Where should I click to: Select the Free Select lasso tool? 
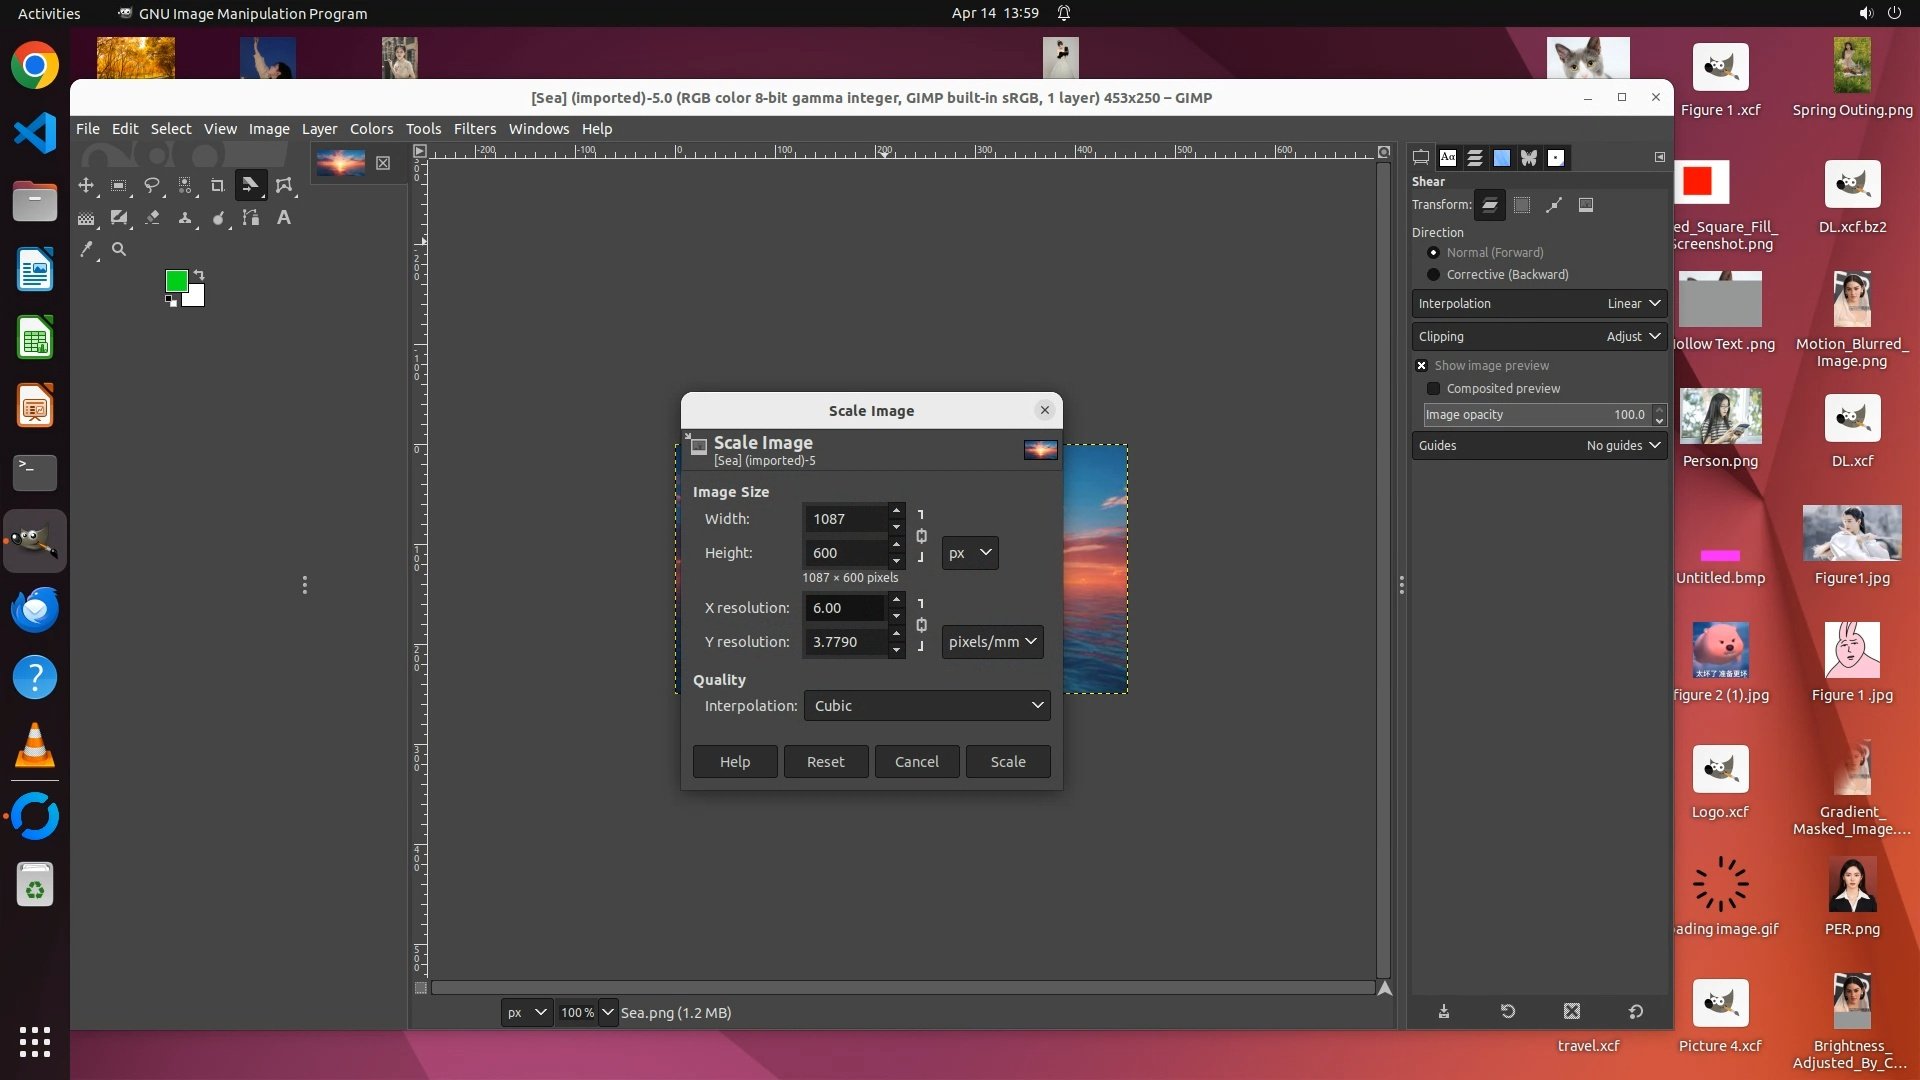tap(152, 185)
